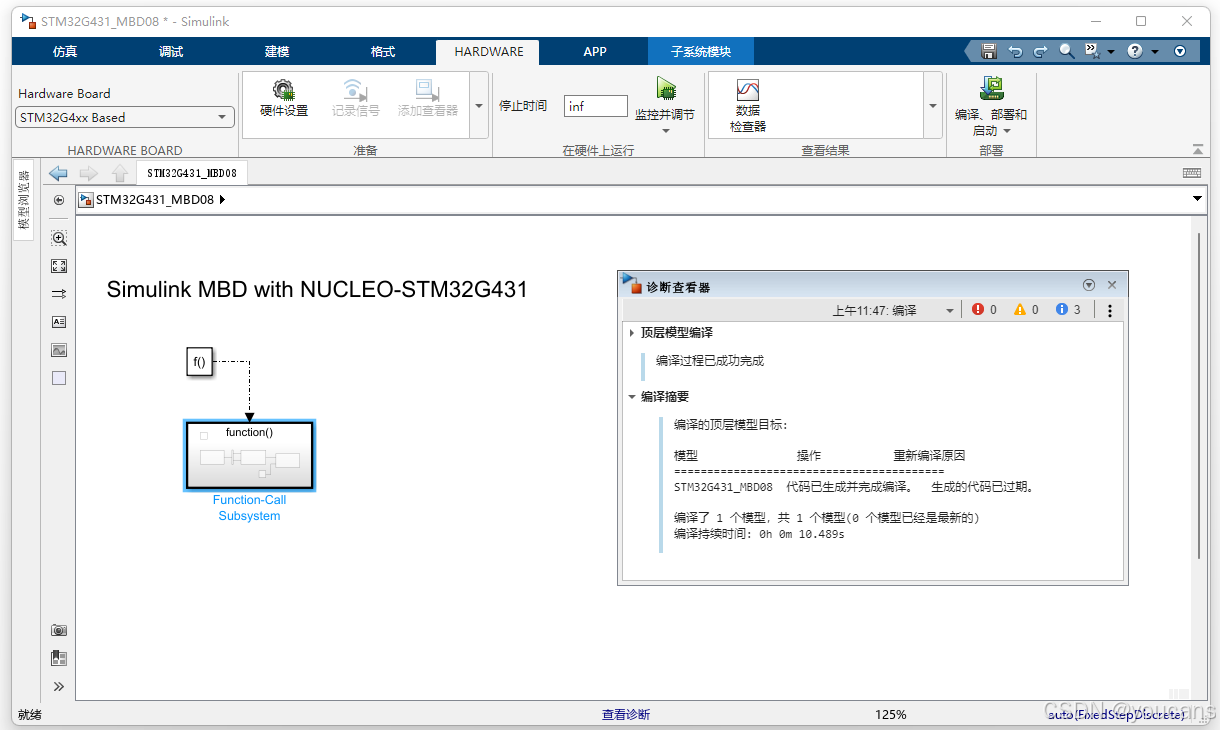Open the breadcrumb path dropdown at far right
Image resolution: width=1220 pixels, height=730 pixels.
(1198, 200)
